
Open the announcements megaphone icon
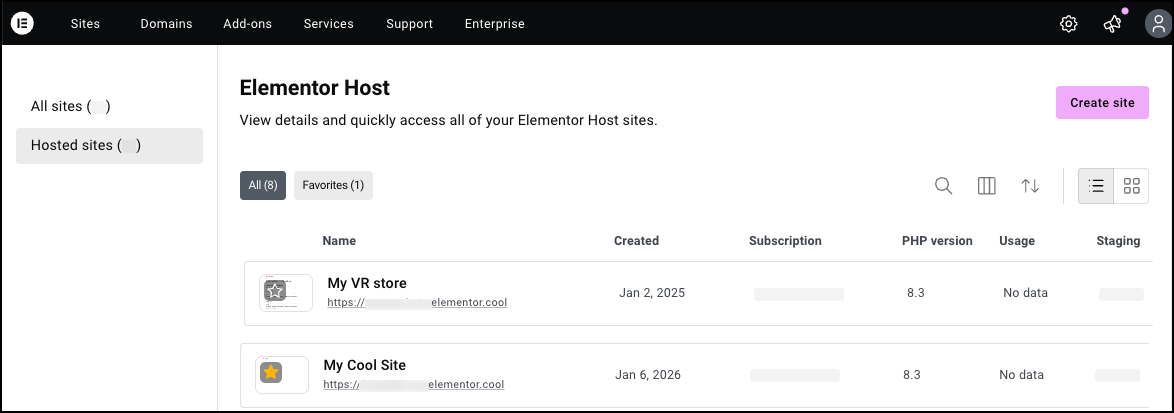click(x=1112, y=24)
